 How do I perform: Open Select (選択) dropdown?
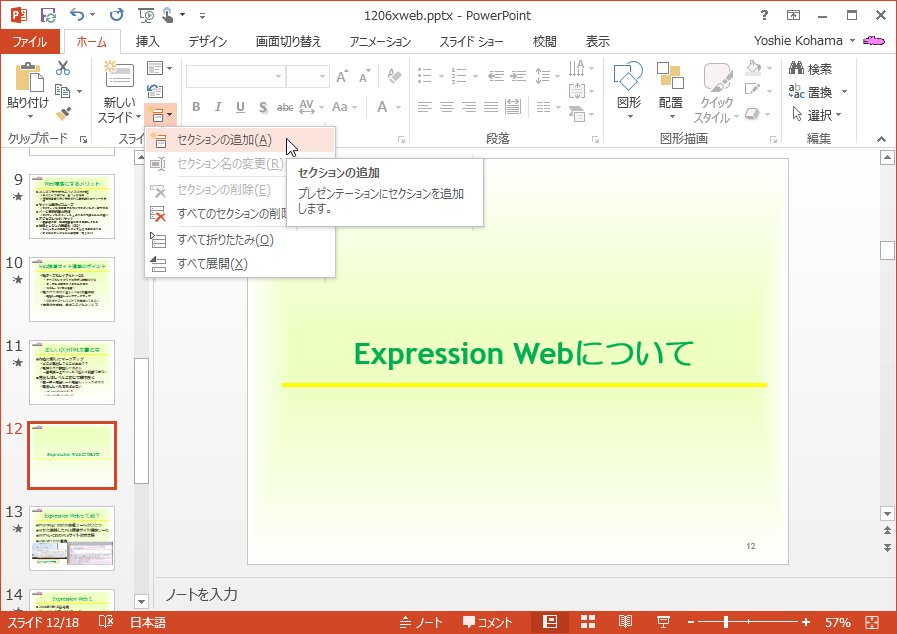pyautogui.click(x=817, y=115)
